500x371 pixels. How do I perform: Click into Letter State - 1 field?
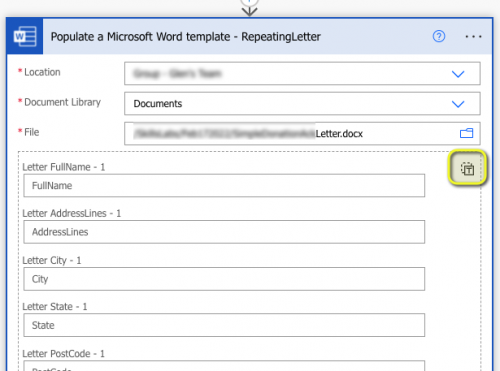point(224,325)
